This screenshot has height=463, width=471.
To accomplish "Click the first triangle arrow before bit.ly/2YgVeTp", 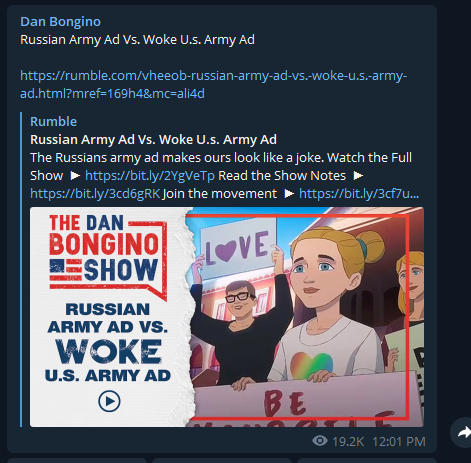I will click(x=75, y=176).
